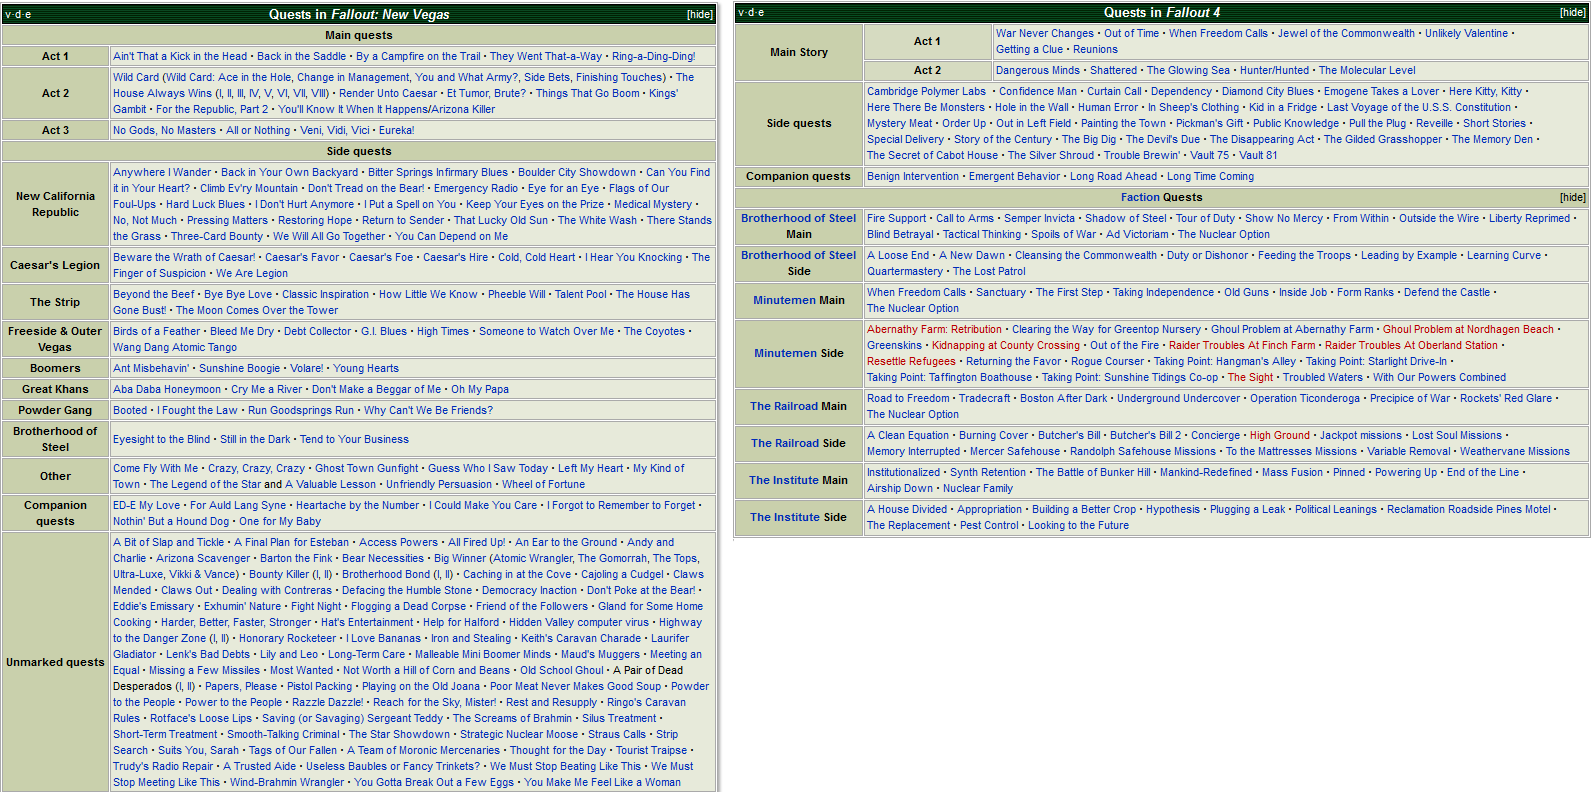This screenshot has width=1591, height=792.
Task: Open the Brotherhood of Steel Main faction link
Action: coord(798,218)
